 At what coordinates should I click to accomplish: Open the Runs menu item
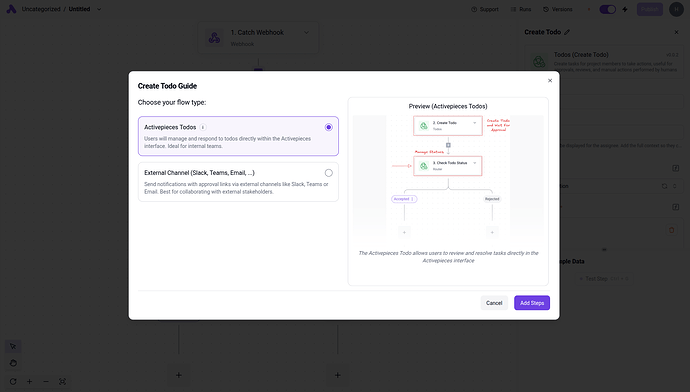[521, 9]
